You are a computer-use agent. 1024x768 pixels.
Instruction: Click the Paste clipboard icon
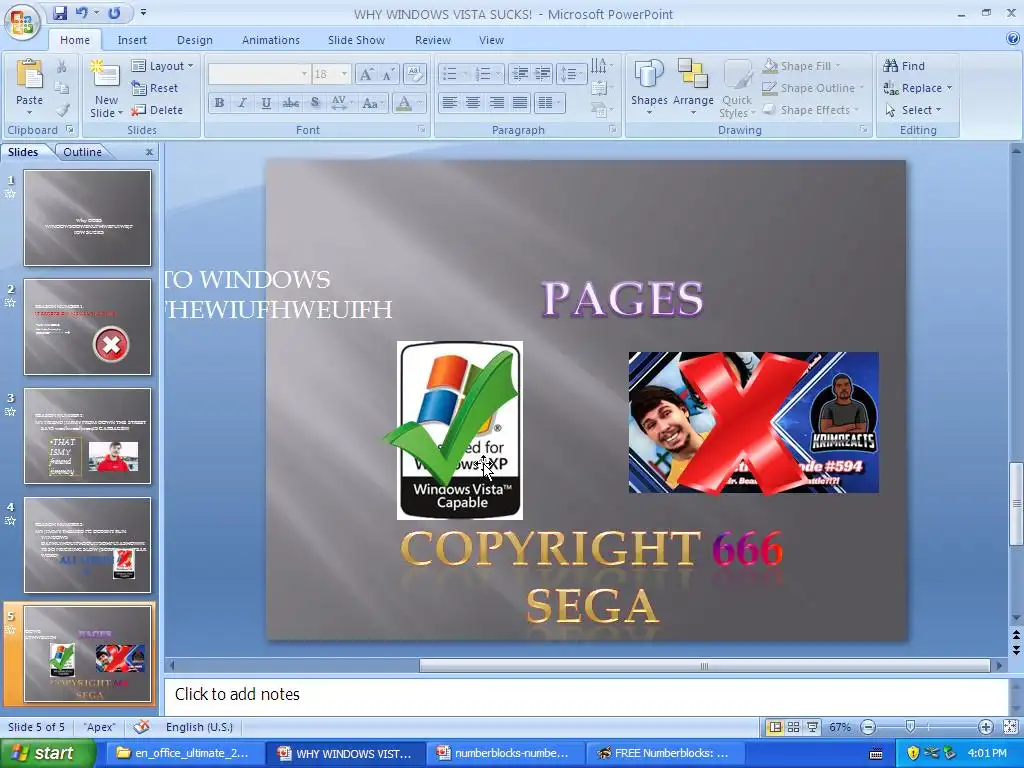point(29,75)
